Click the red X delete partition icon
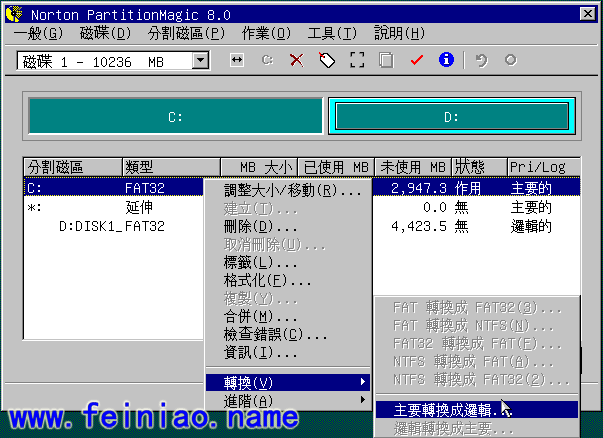Screen dimensions: 603x438 296,60
